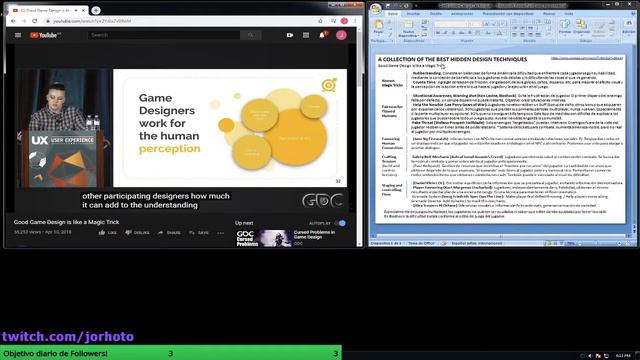Toggle Strikethrough (abc) in the Fuente group
Viewport: 640px width, 360px height.
[x=461, y=33]
